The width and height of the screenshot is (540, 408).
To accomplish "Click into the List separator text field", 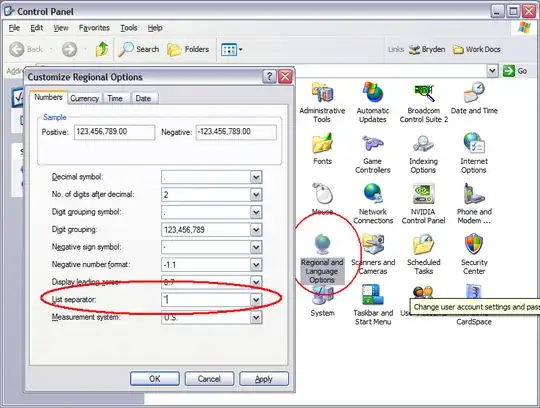I will coord(206,300).
